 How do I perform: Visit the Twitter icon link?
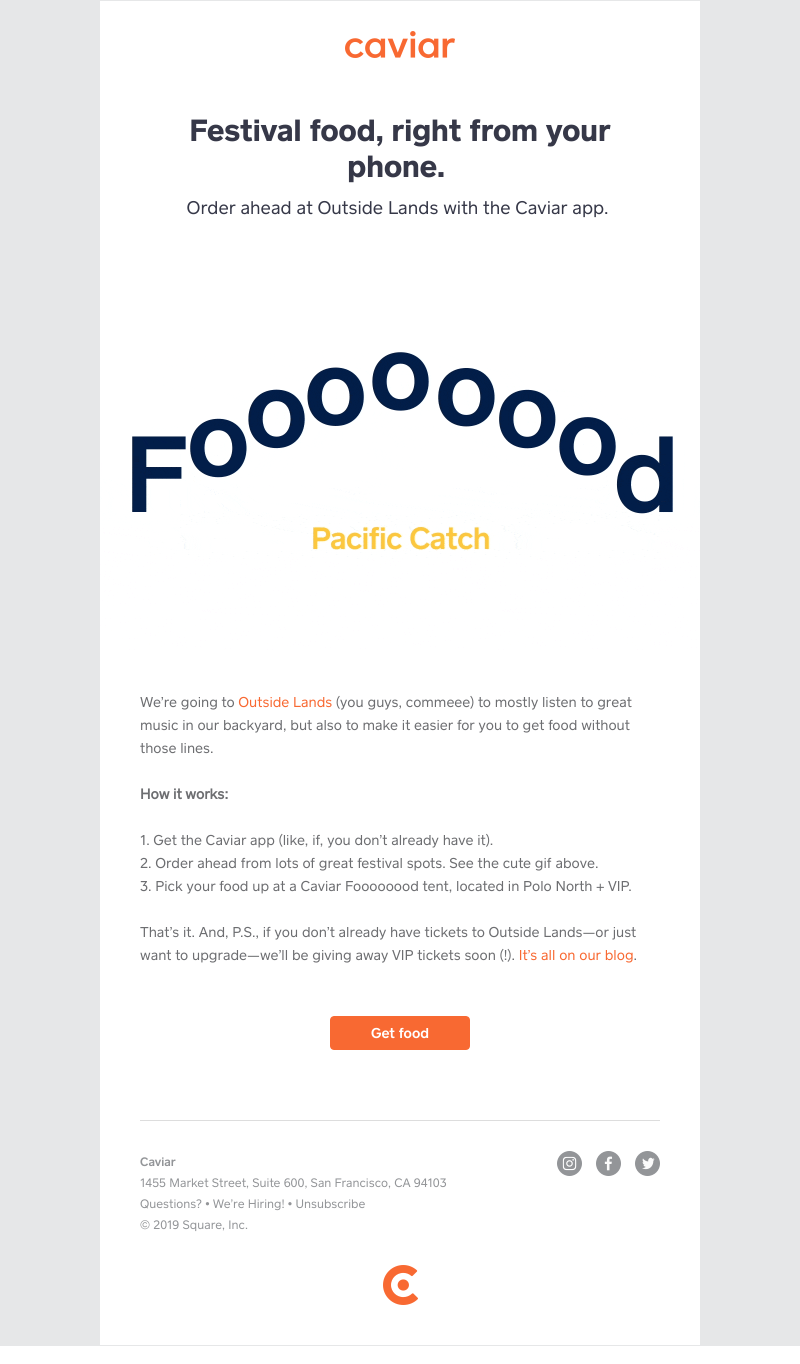tap(647, 1163)
